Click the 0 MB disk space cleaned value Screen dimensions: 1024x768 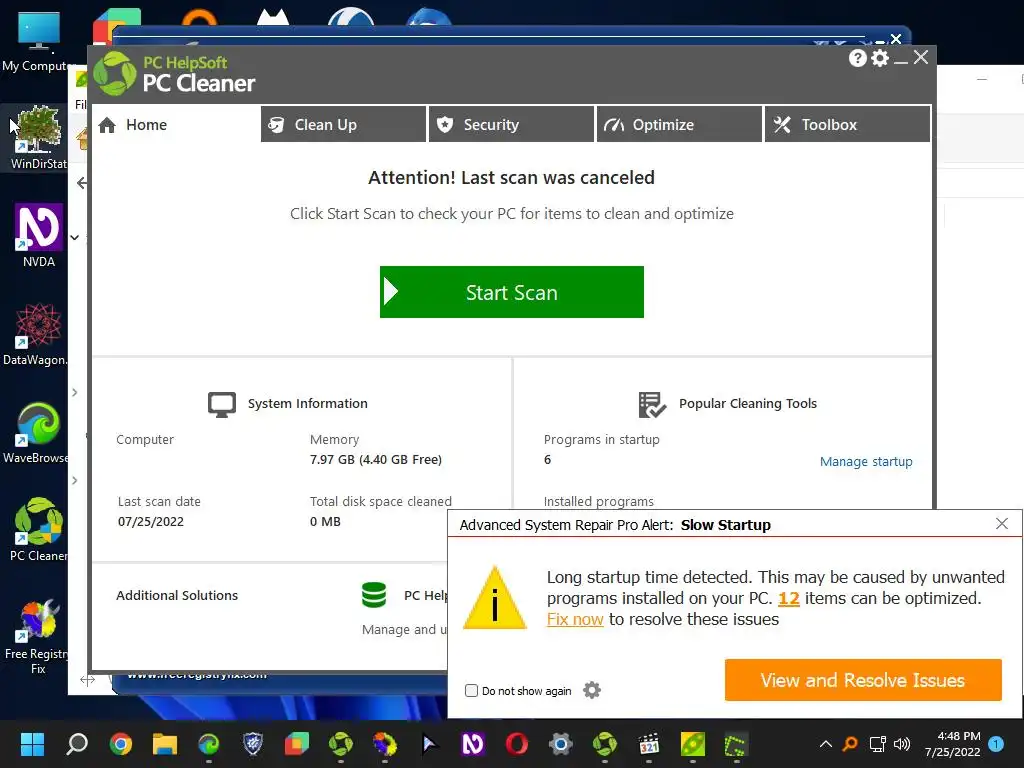click(x=325, y=522)
